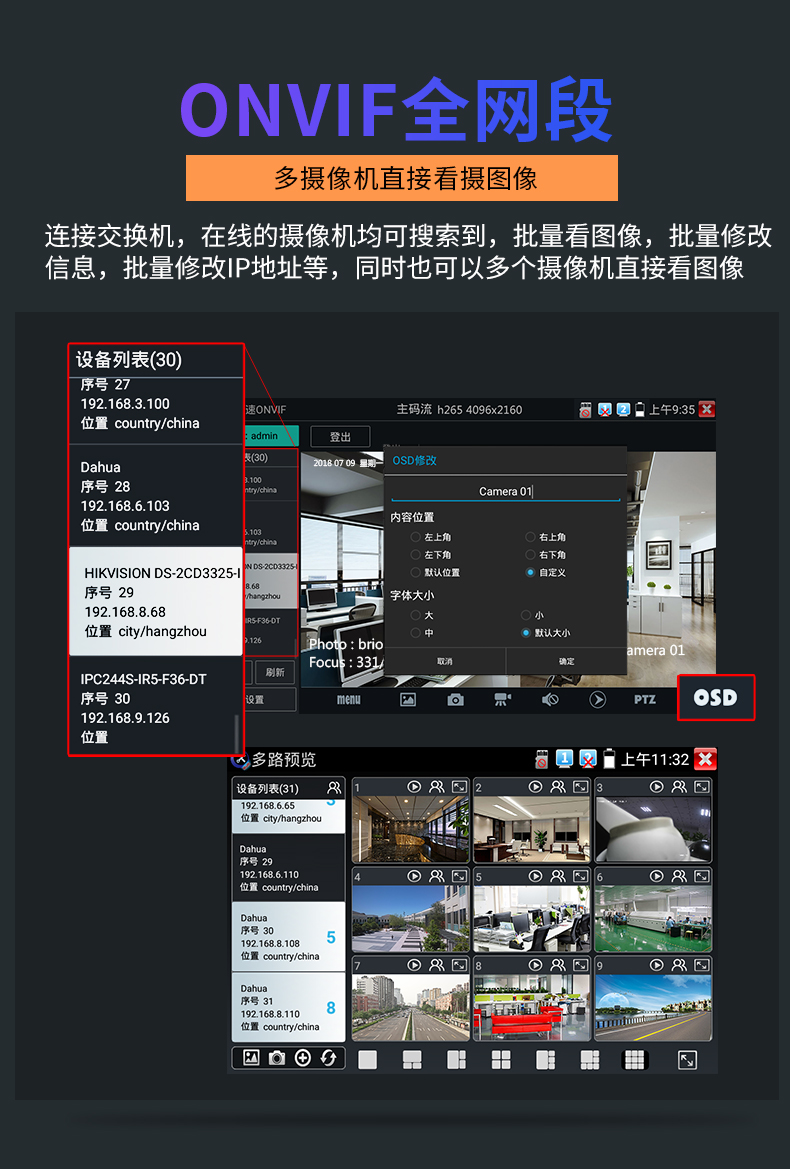Click the 登出 logout button

click(340, 437)
